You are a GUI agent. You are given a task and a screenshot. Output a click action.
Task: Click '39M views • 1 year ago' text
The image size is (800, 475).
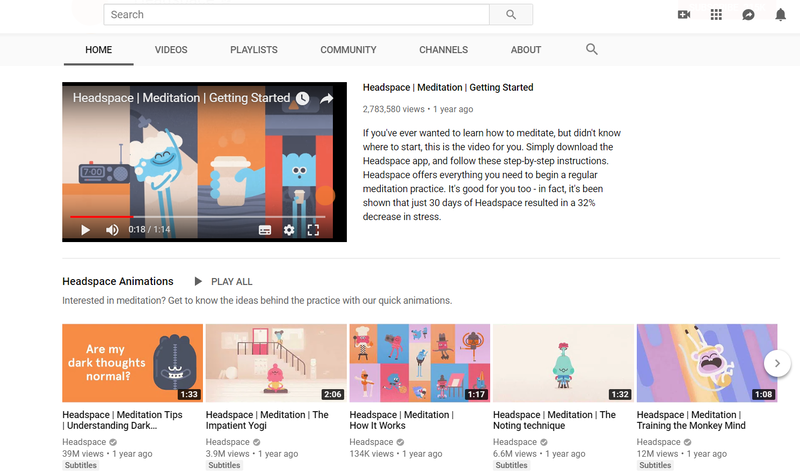107,454
